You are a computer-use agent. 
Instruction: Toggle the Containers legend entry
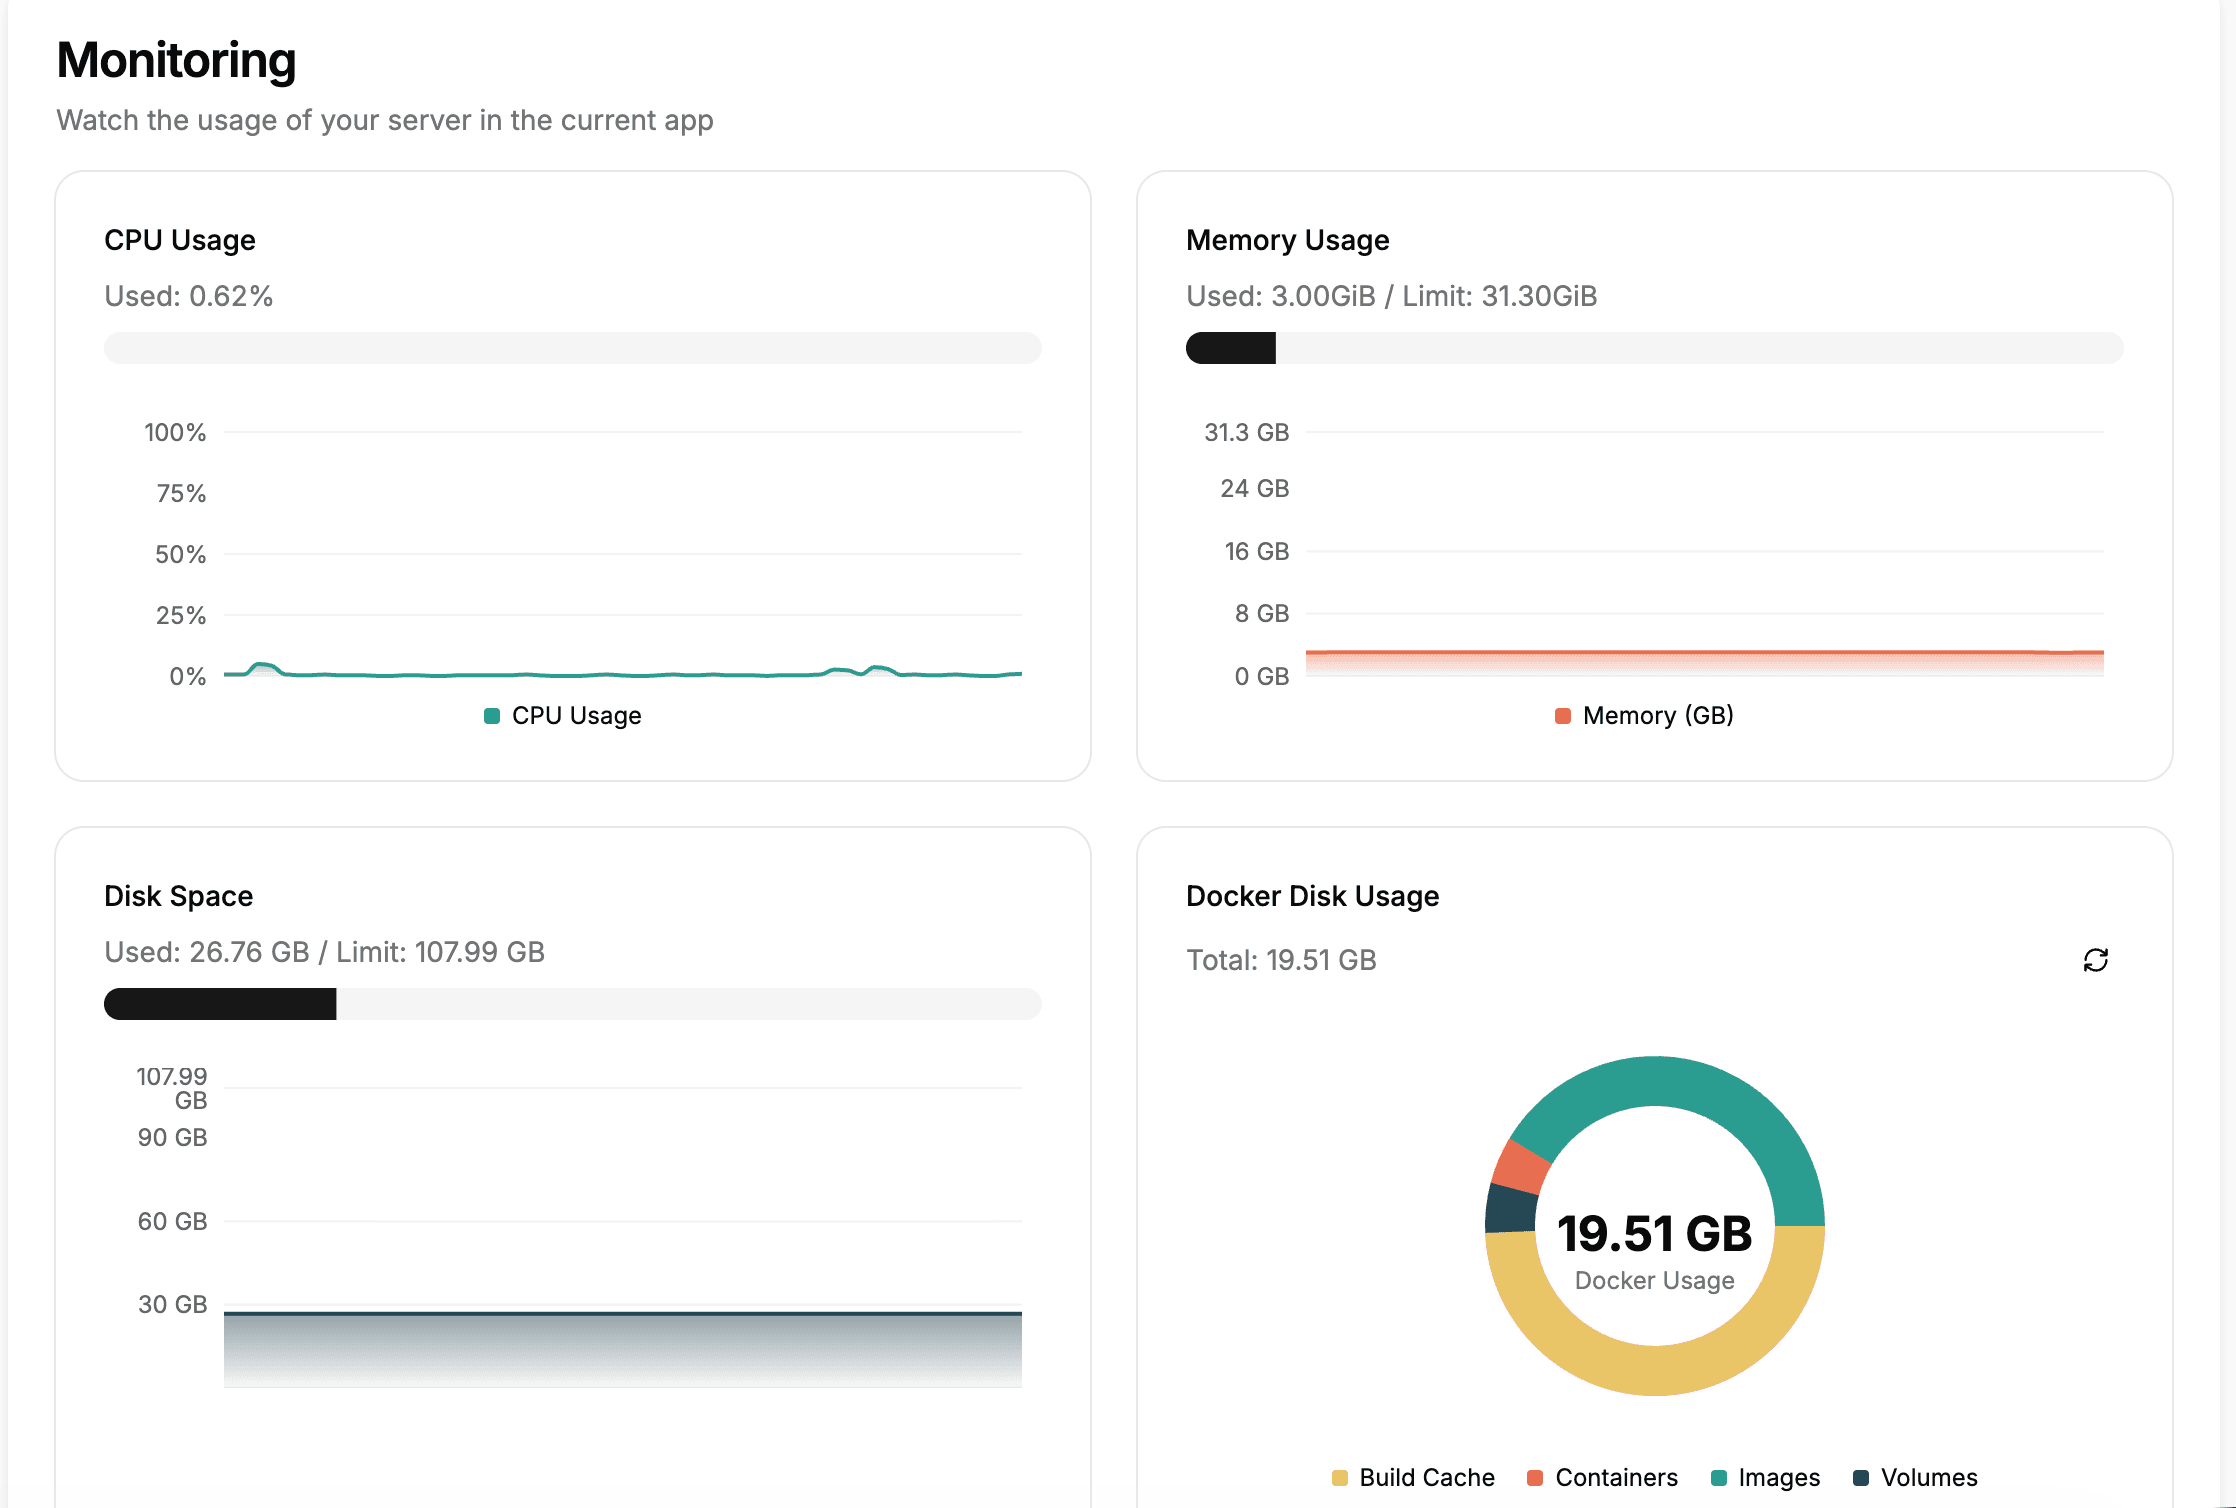click(x=1602, y=1477)
